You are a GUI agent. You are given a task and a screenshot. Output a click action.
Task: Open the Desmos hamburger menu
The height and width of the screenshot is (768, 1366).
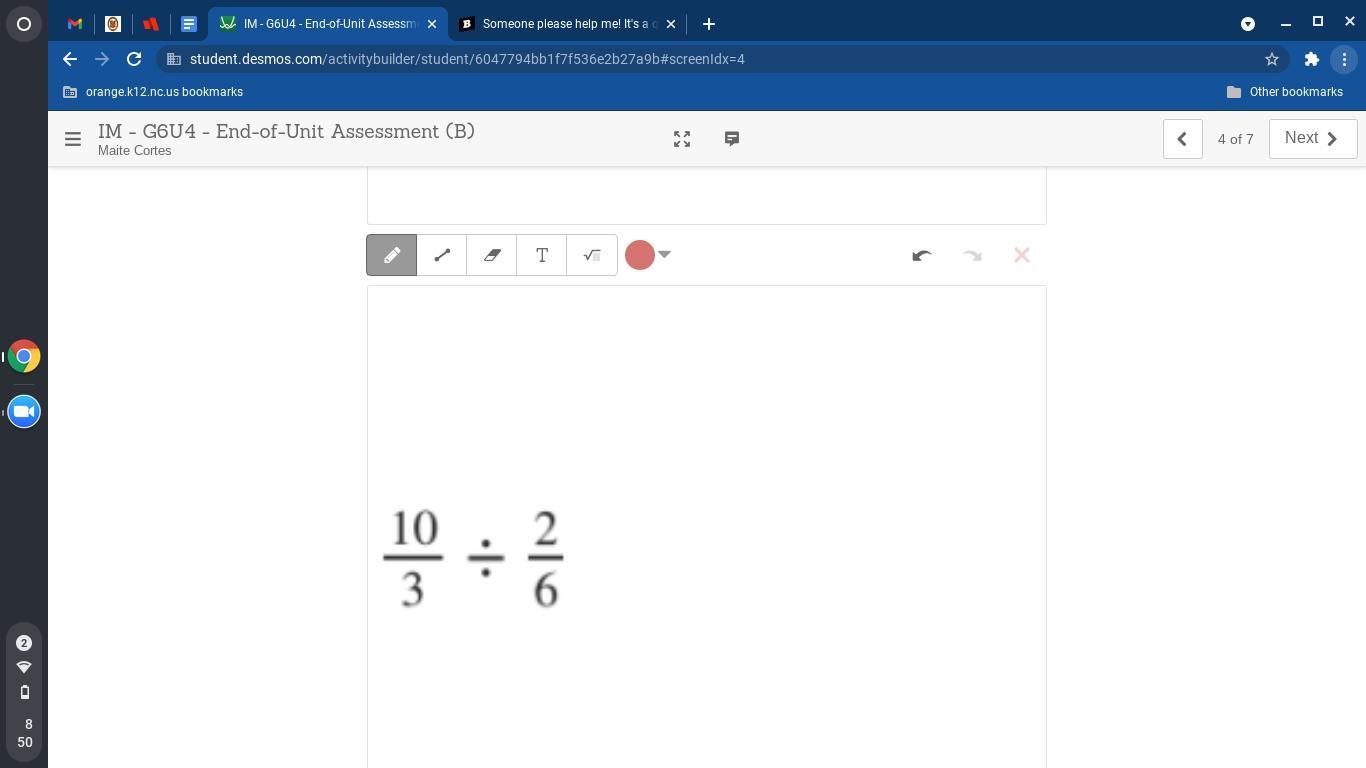[73, 139]
